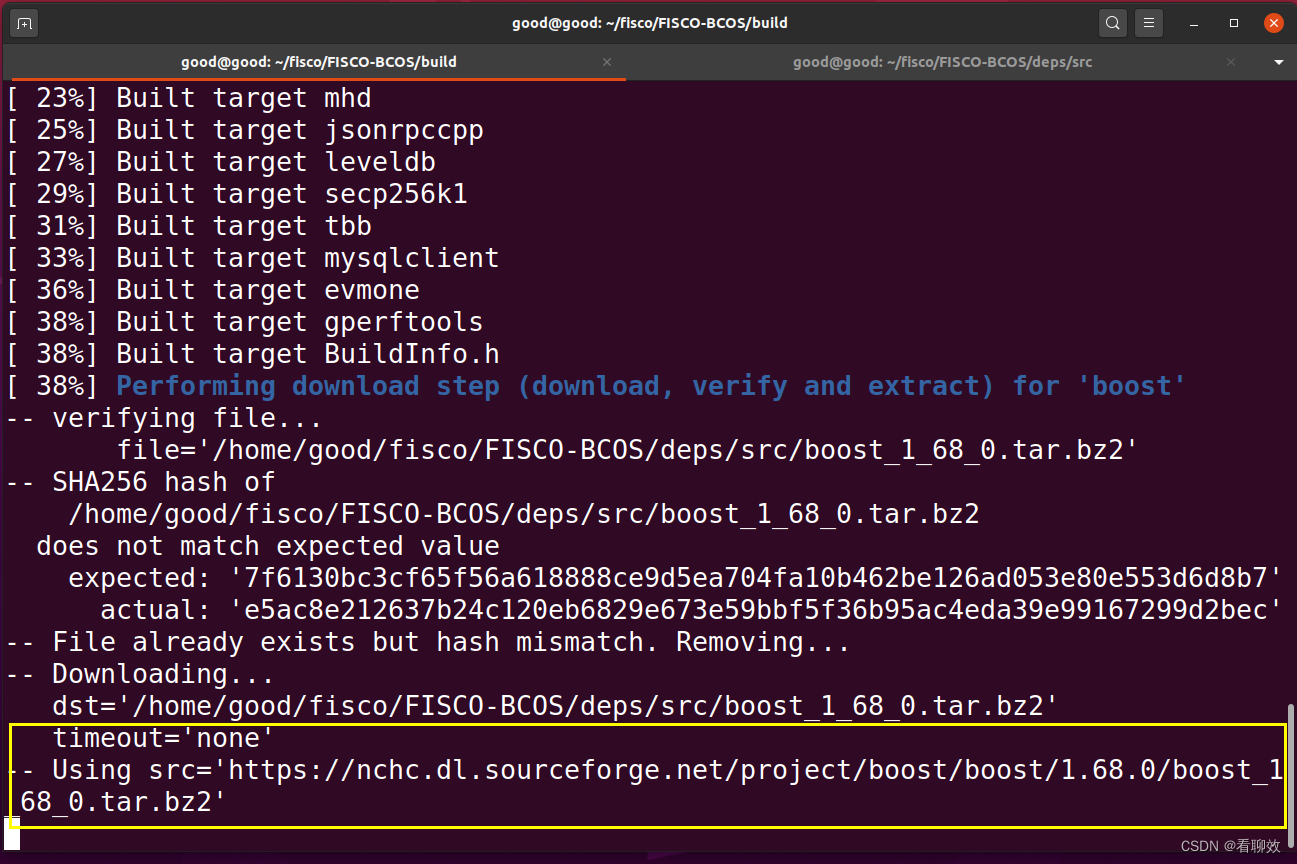This screenshot has width=1297, height=864.
Task: Click the expected hash value starting 7f6130bc
Action: tap(756, 578)
